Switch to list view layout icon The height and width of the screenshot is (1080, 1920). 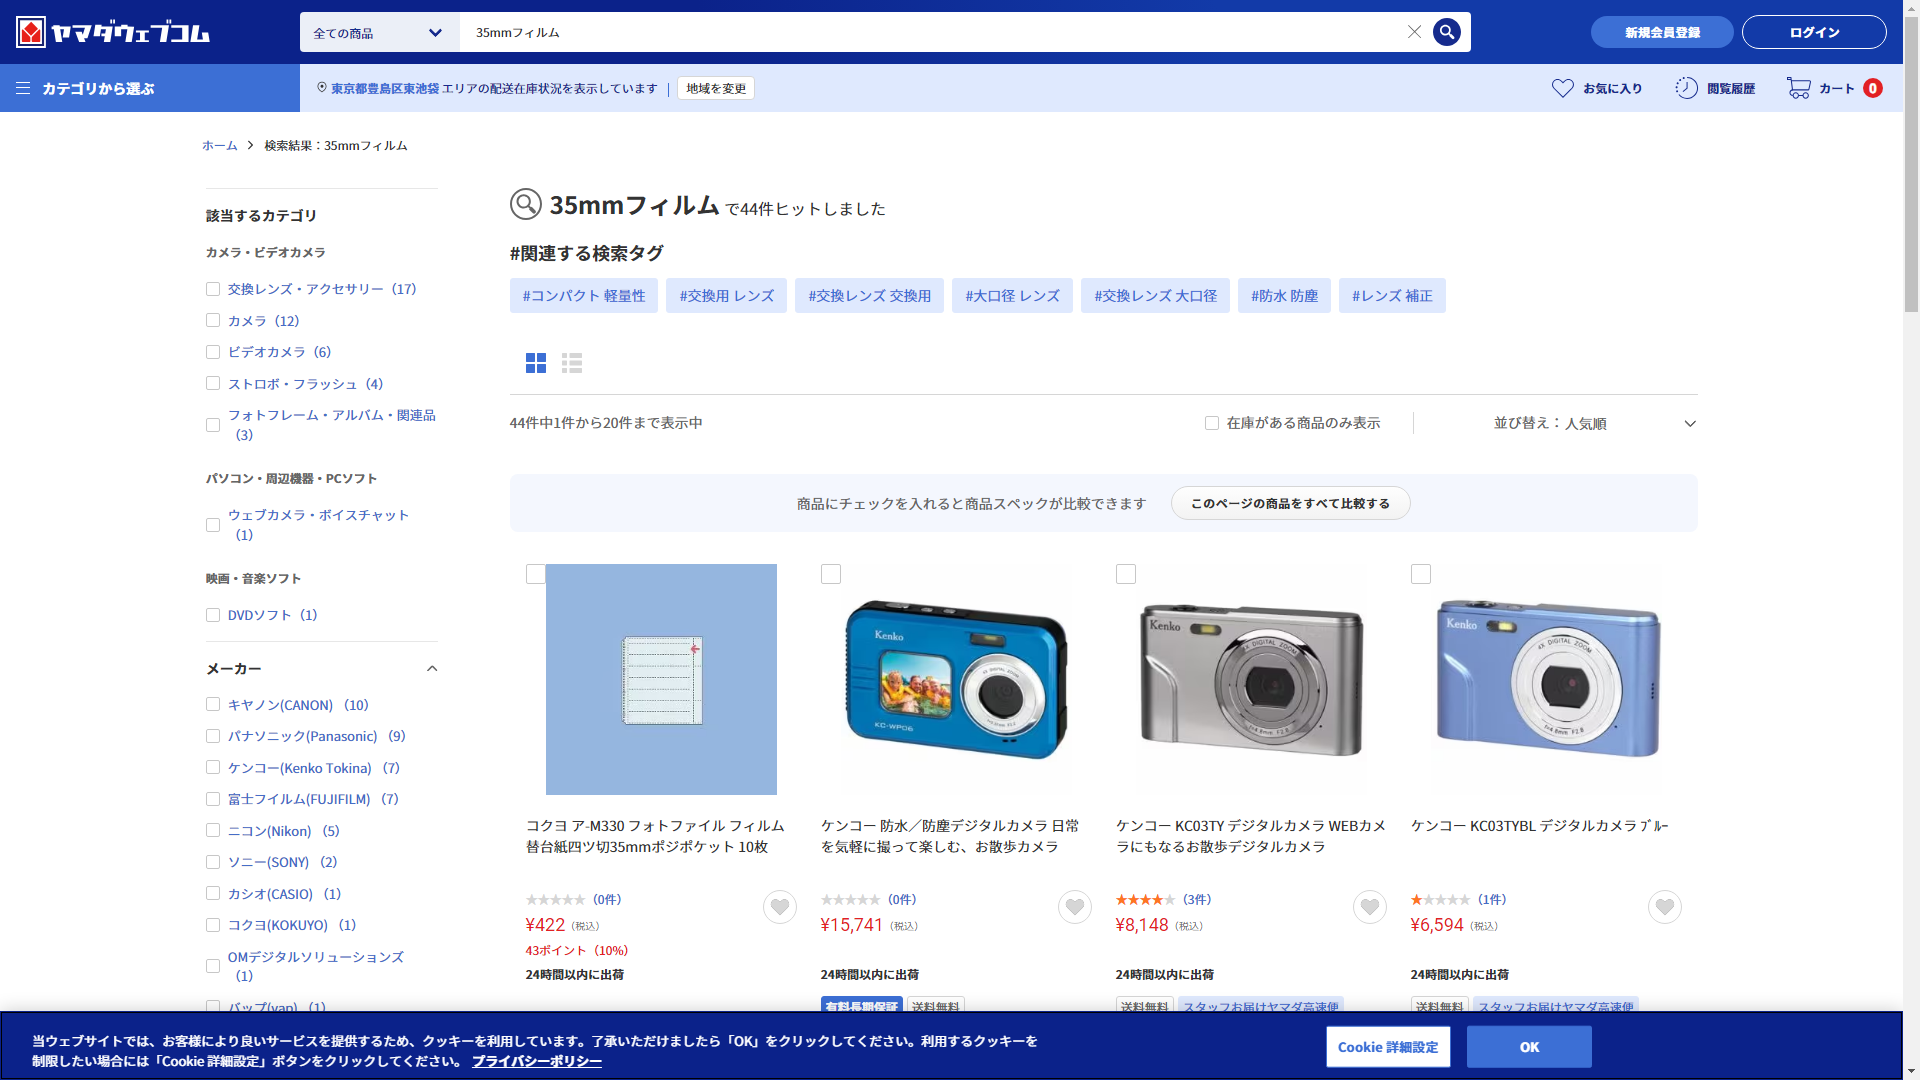(x=572, y=363)
